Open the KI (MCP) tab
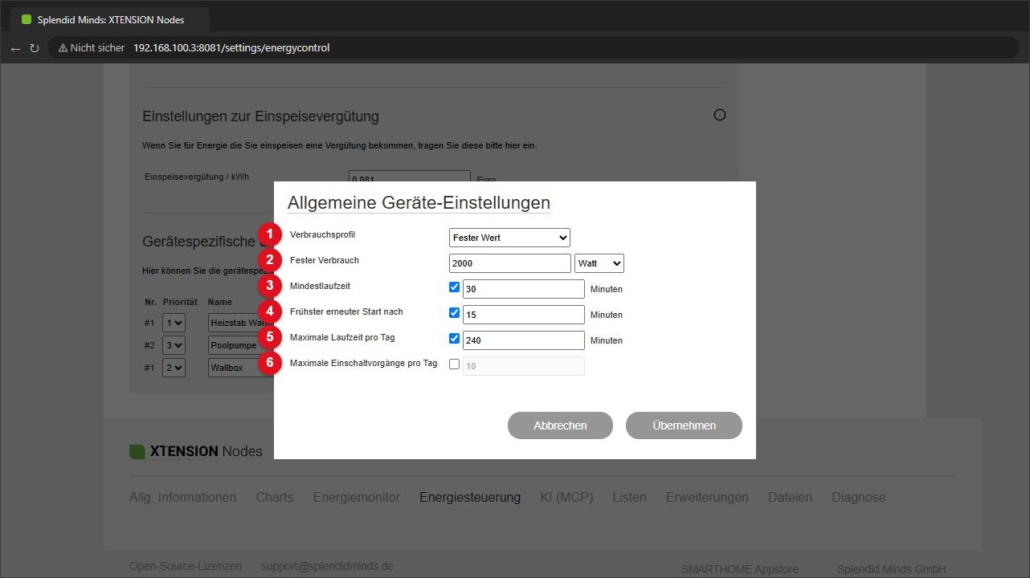 tap(566, 497)
